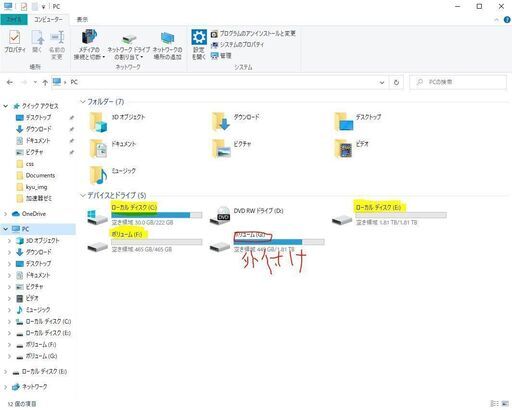Open メディアの接続と切断 ribbon item

pos(89,45)
